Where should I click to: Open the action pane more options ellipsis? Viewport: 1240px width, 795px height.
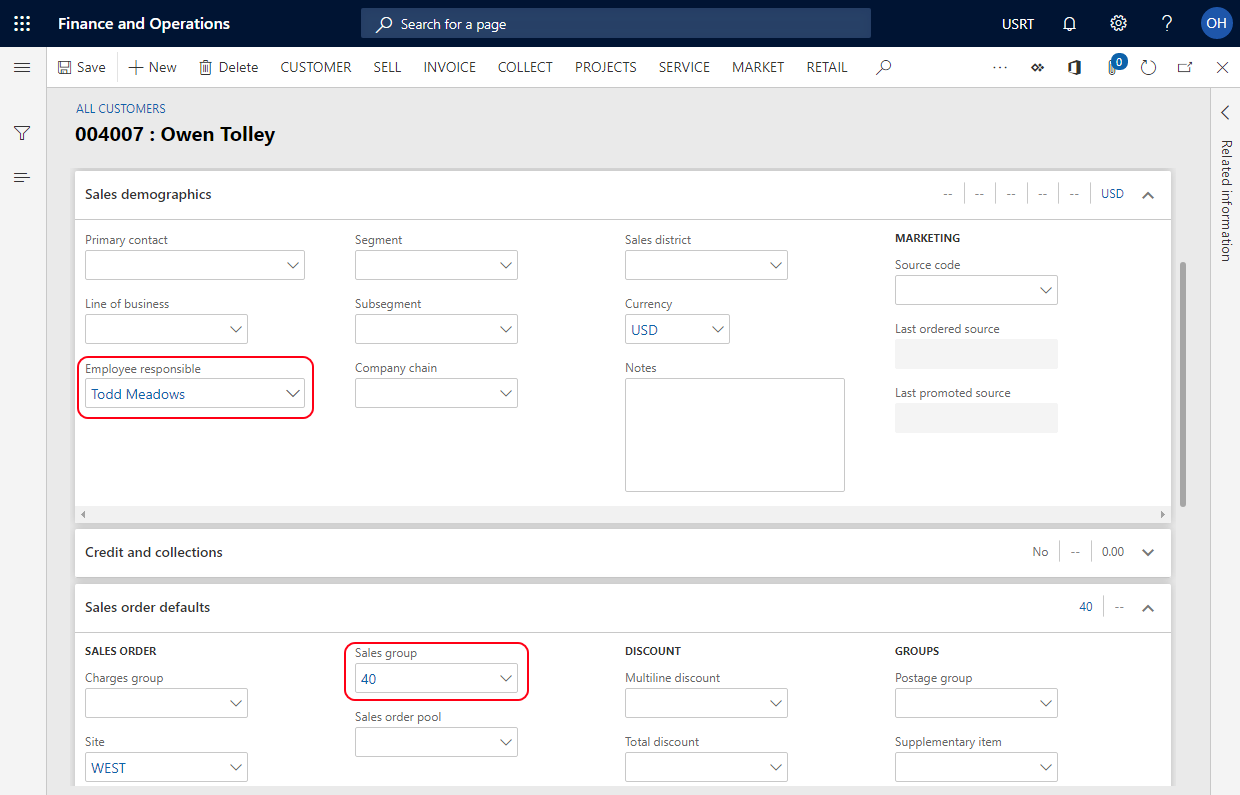[1000, 67]
